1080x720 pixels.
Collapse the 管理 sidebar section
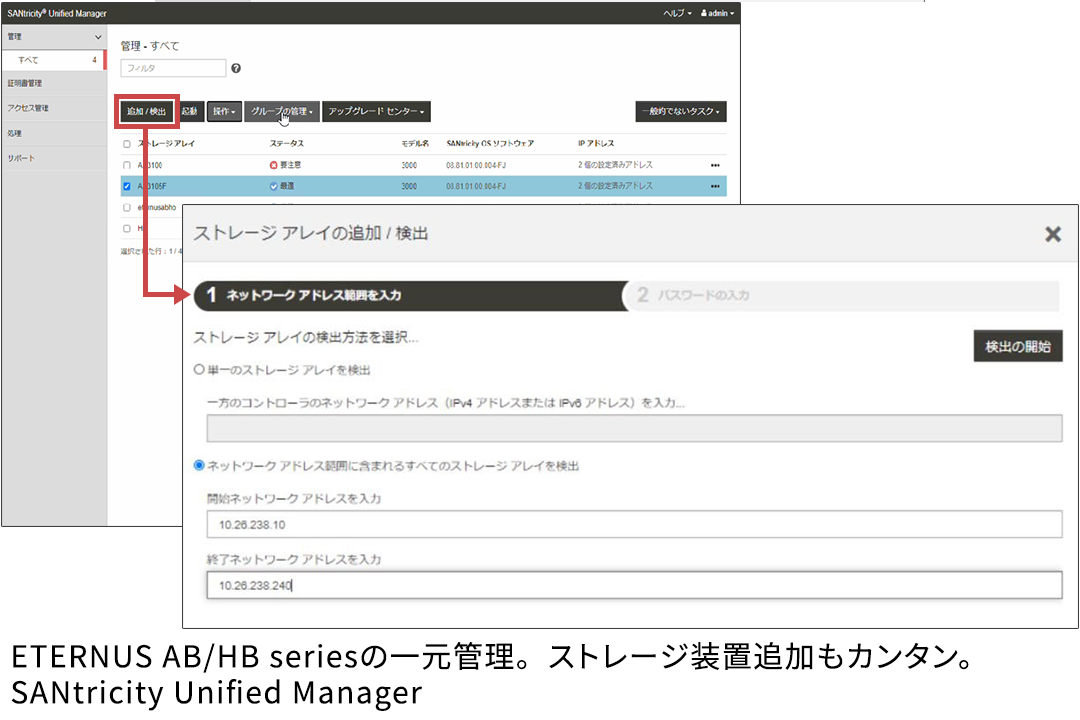pyautogui.click(x=98, y=37)
